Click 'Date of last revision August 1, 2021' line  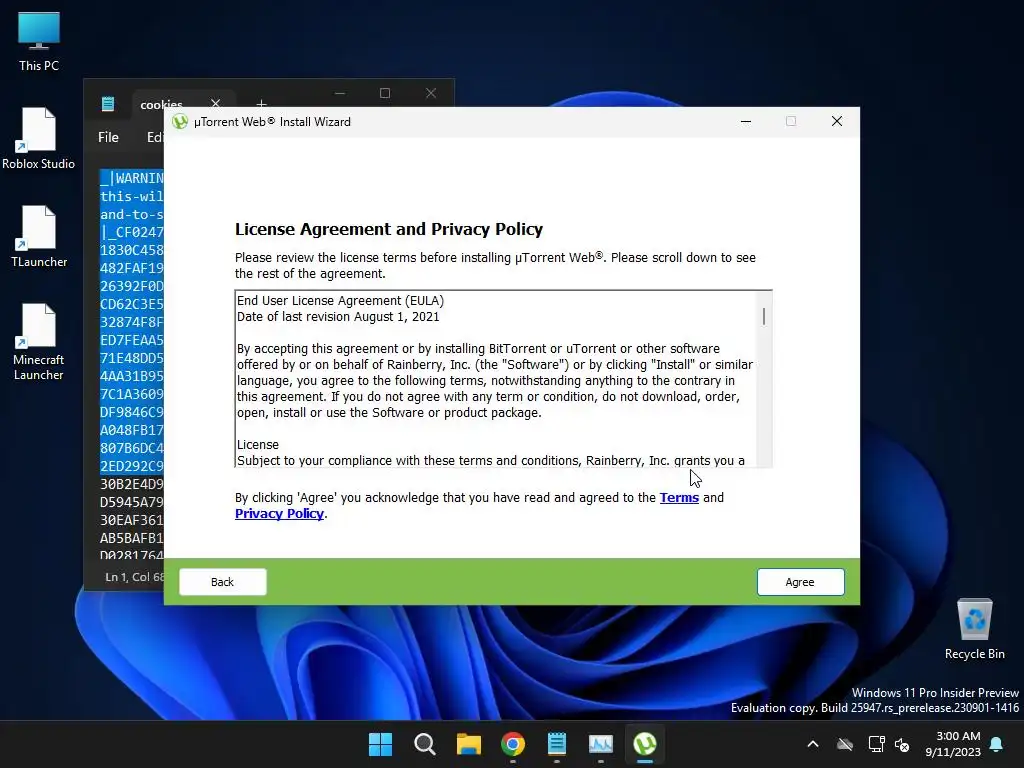pyautogui.click(x=338, y=317)
